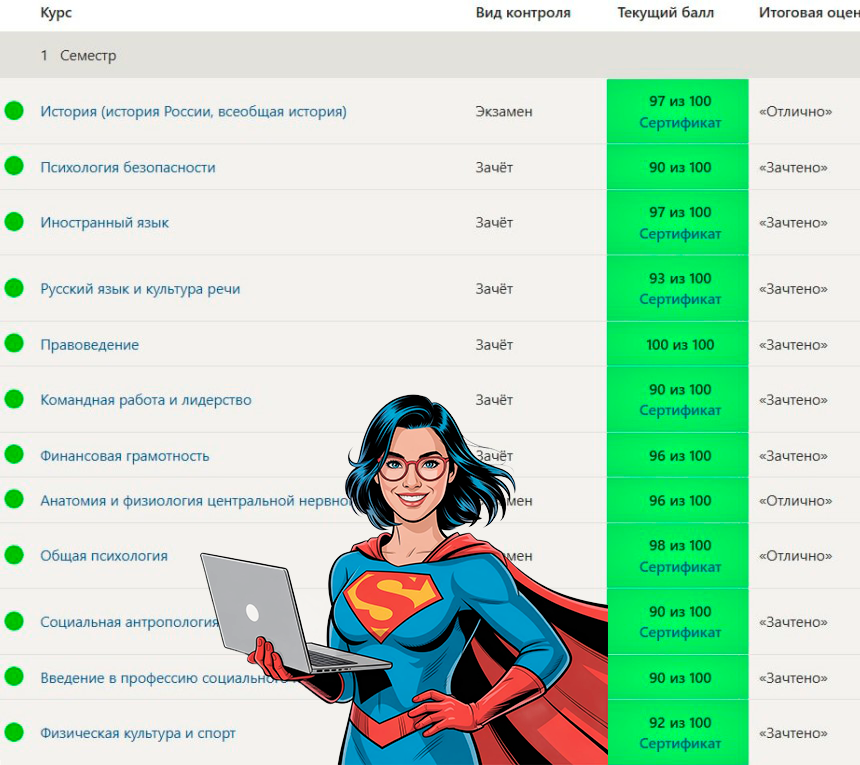860x765 pixels.
Task: Click 98 из 100 score for Общая психология
Action: [680, 546]
